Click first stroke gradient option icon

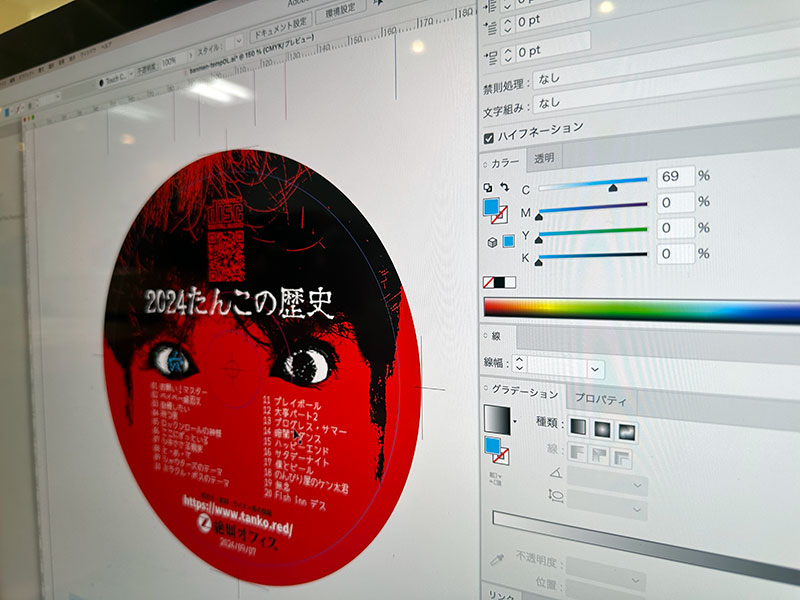pyautogui.click(x=577, y=453)
